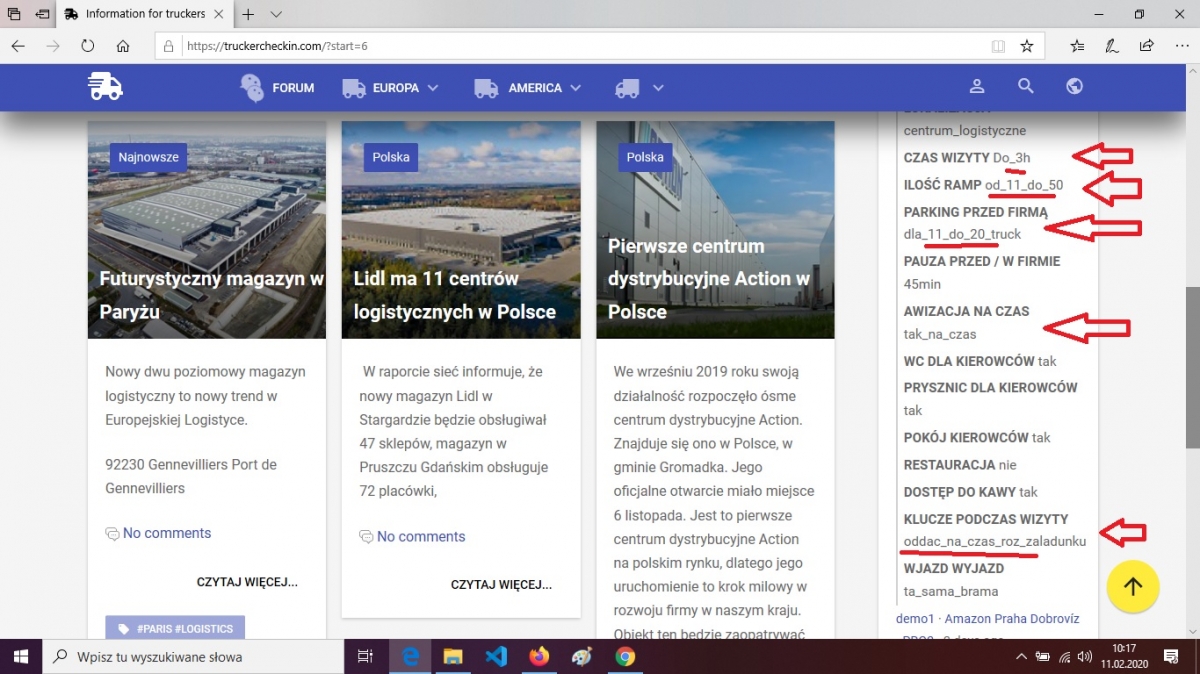Expand the AMERICA dropdown menu

(528, 88)
